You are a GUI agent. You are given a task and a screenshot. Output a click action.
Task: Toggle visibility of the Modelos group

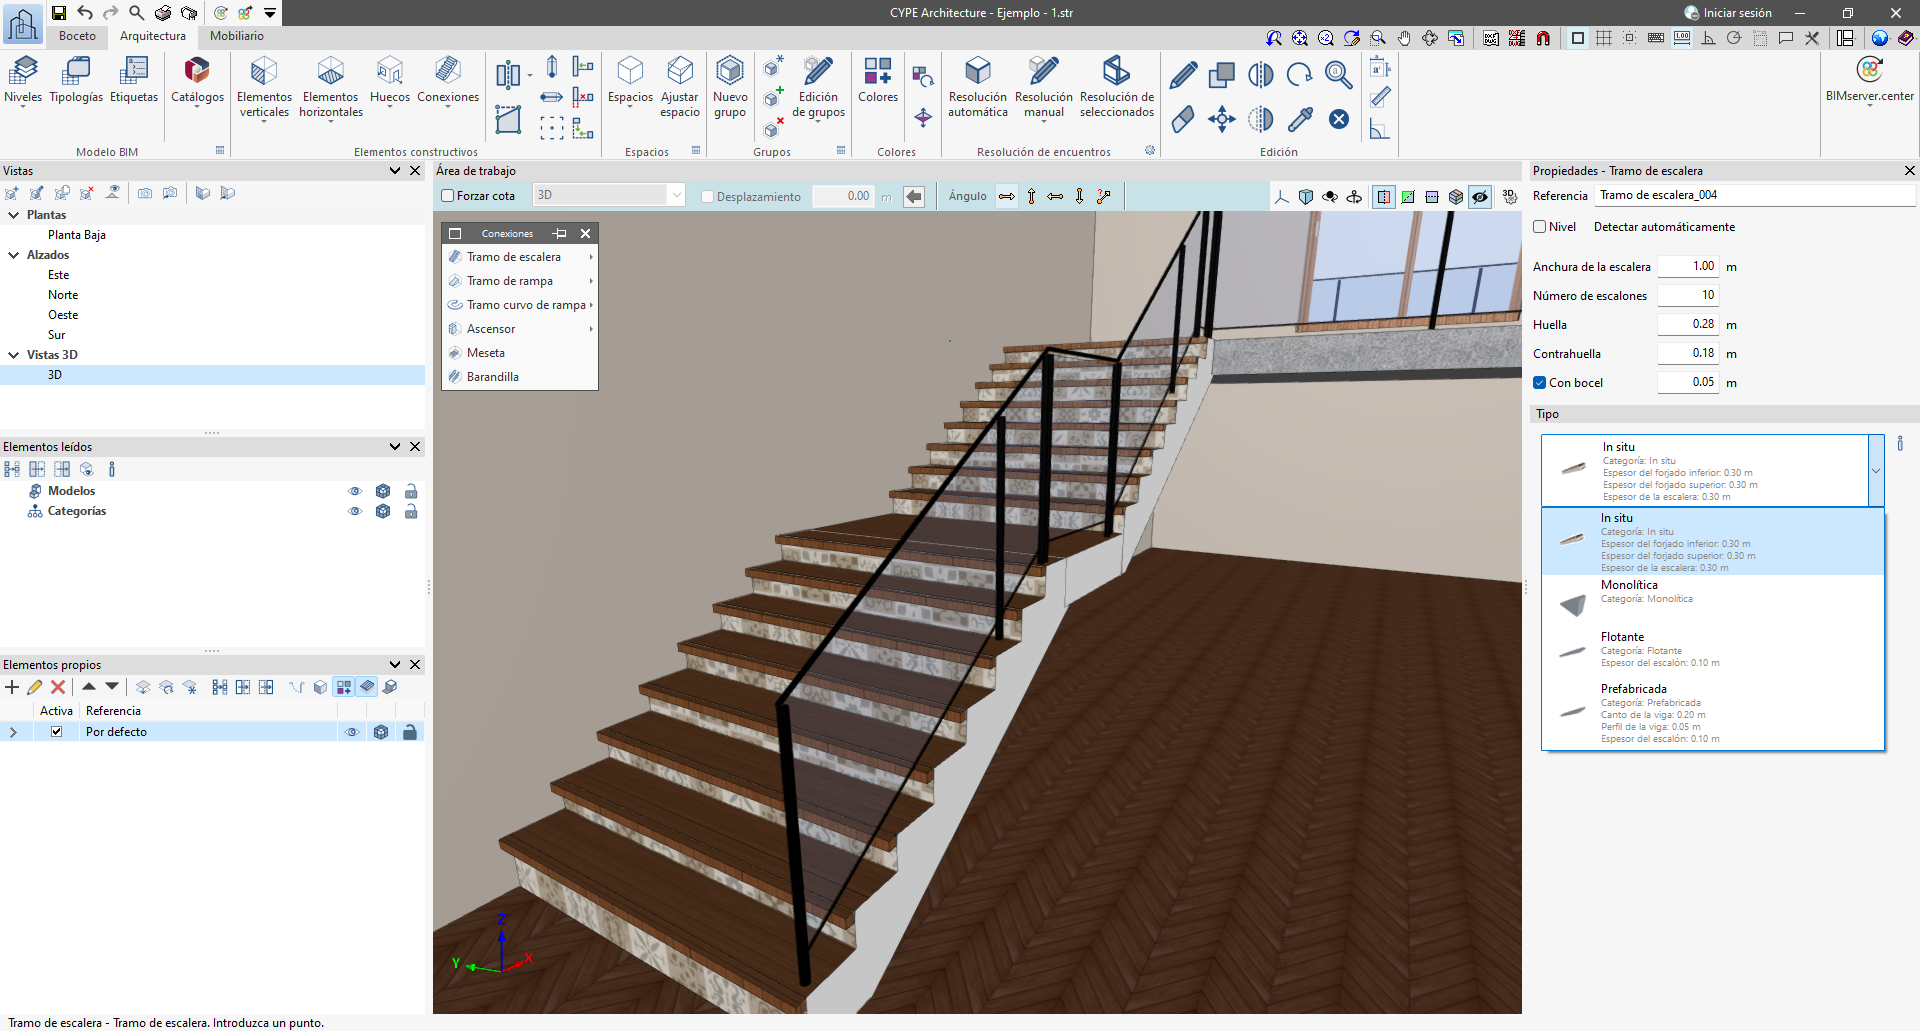pyautogui.click(x=354, y=491)
